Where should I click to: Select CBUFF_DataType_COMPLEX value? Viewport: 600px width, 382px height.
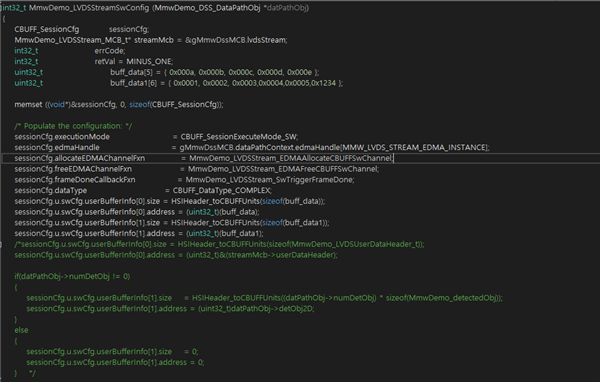click(x=221, y=190)
